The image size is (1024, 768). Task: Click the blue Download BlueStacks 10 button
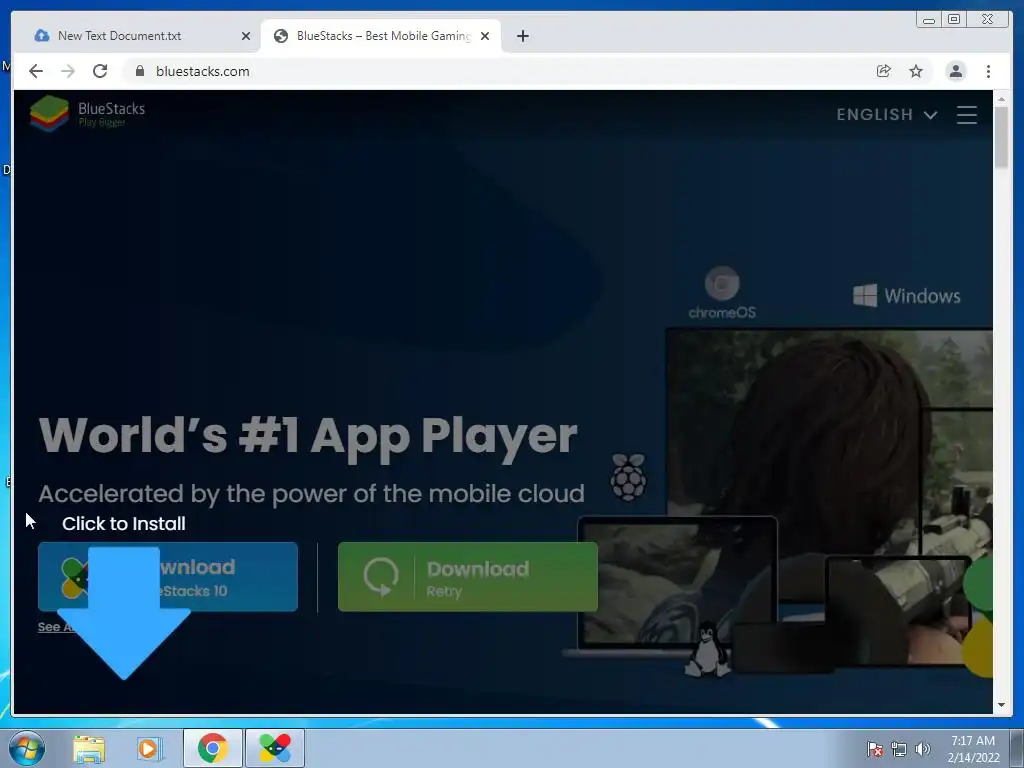(x=168, y=577)
